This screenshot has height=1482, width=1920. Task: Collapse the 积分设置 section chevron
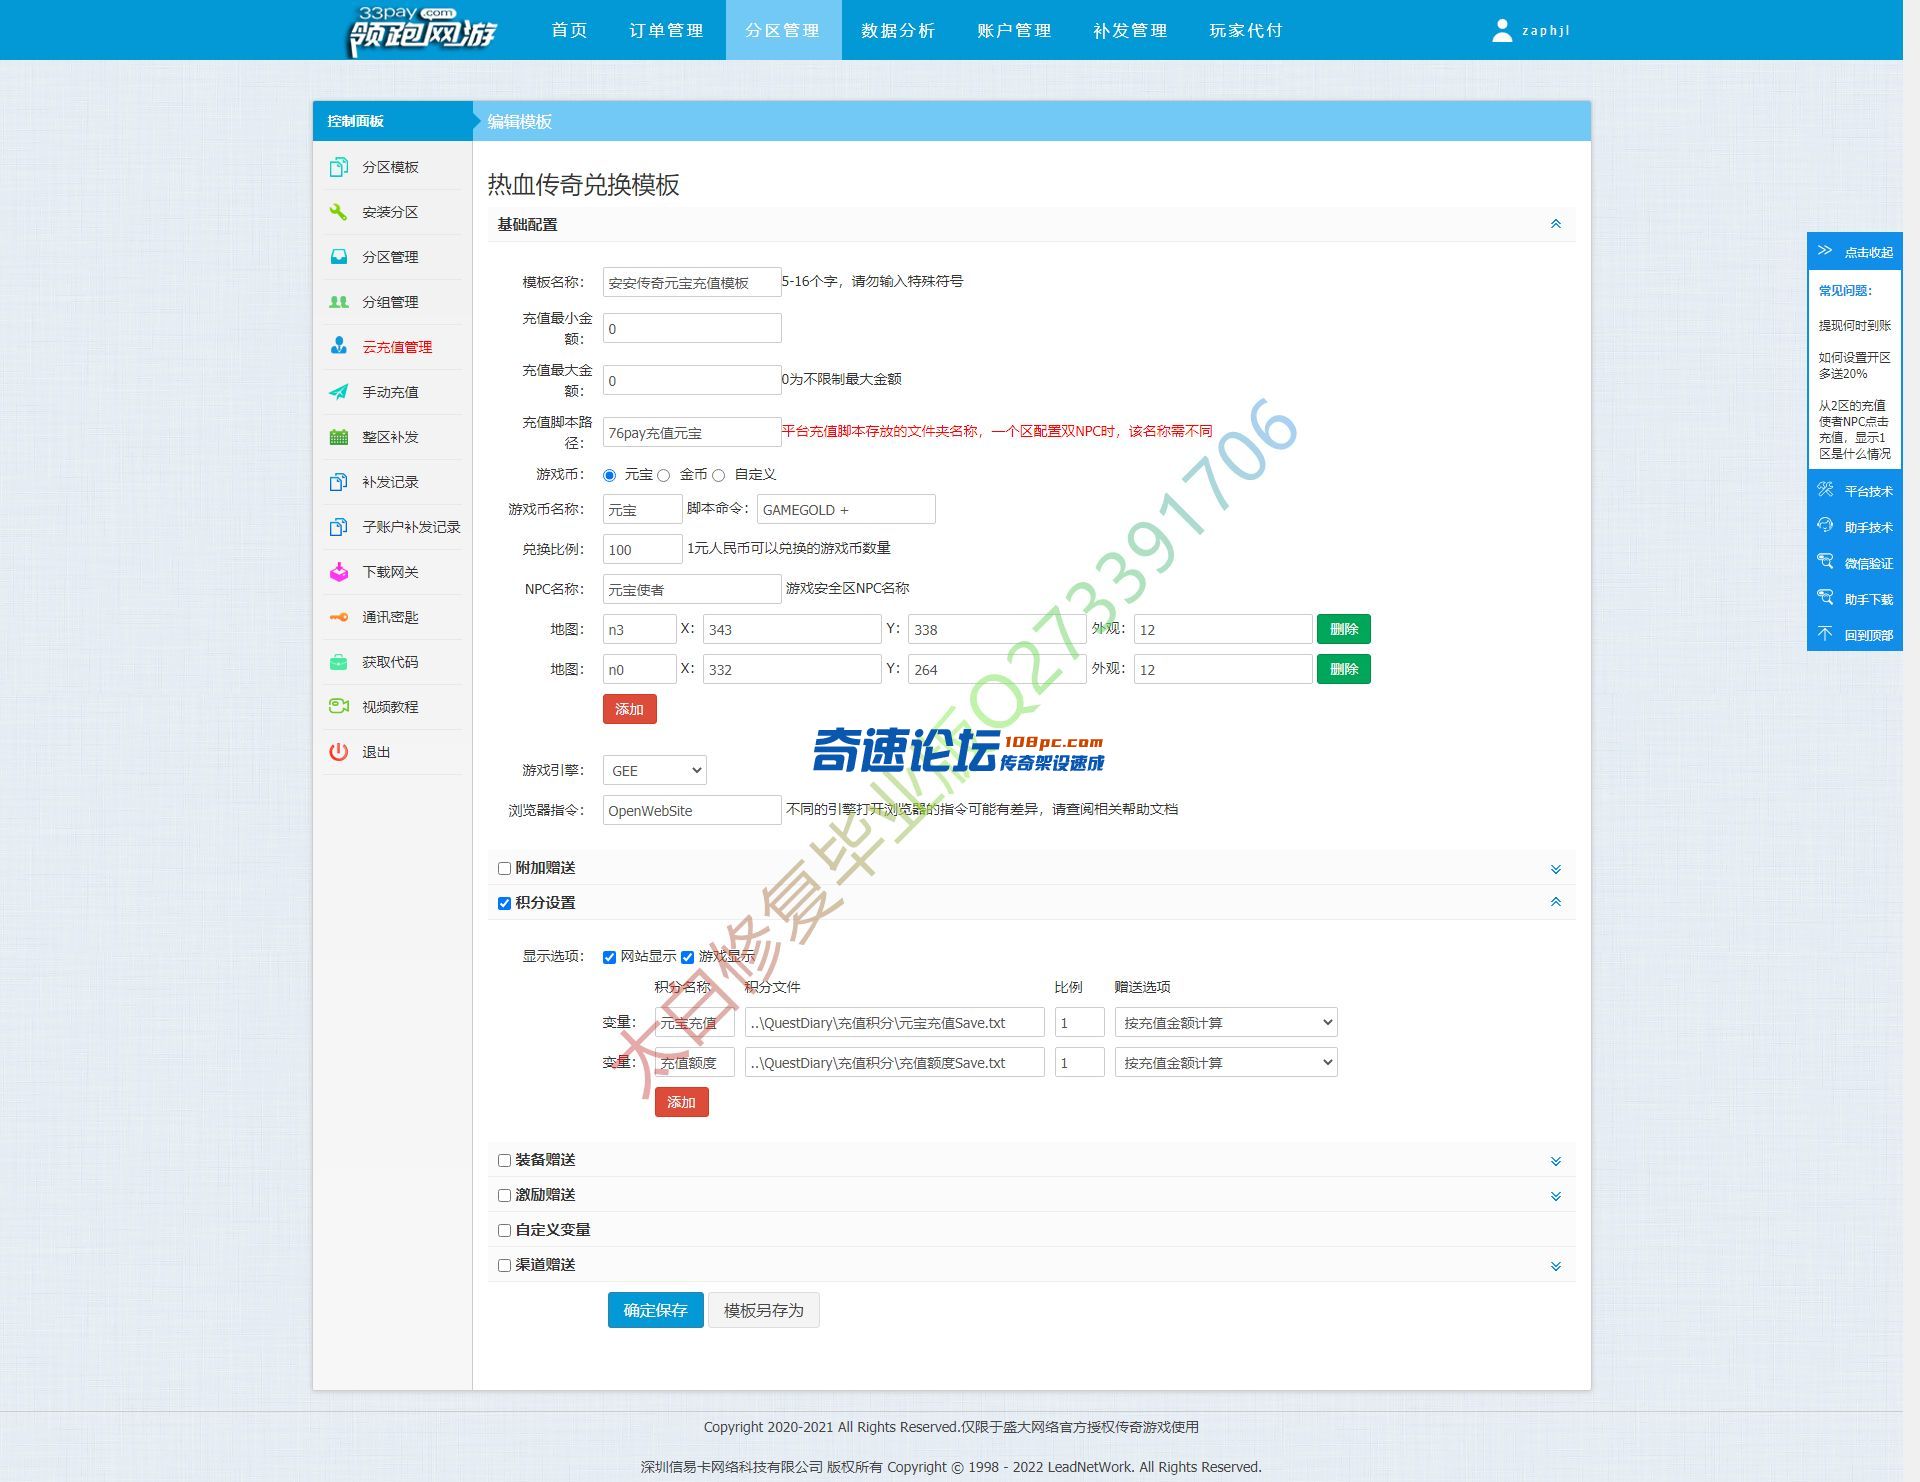pos(1556,902)
